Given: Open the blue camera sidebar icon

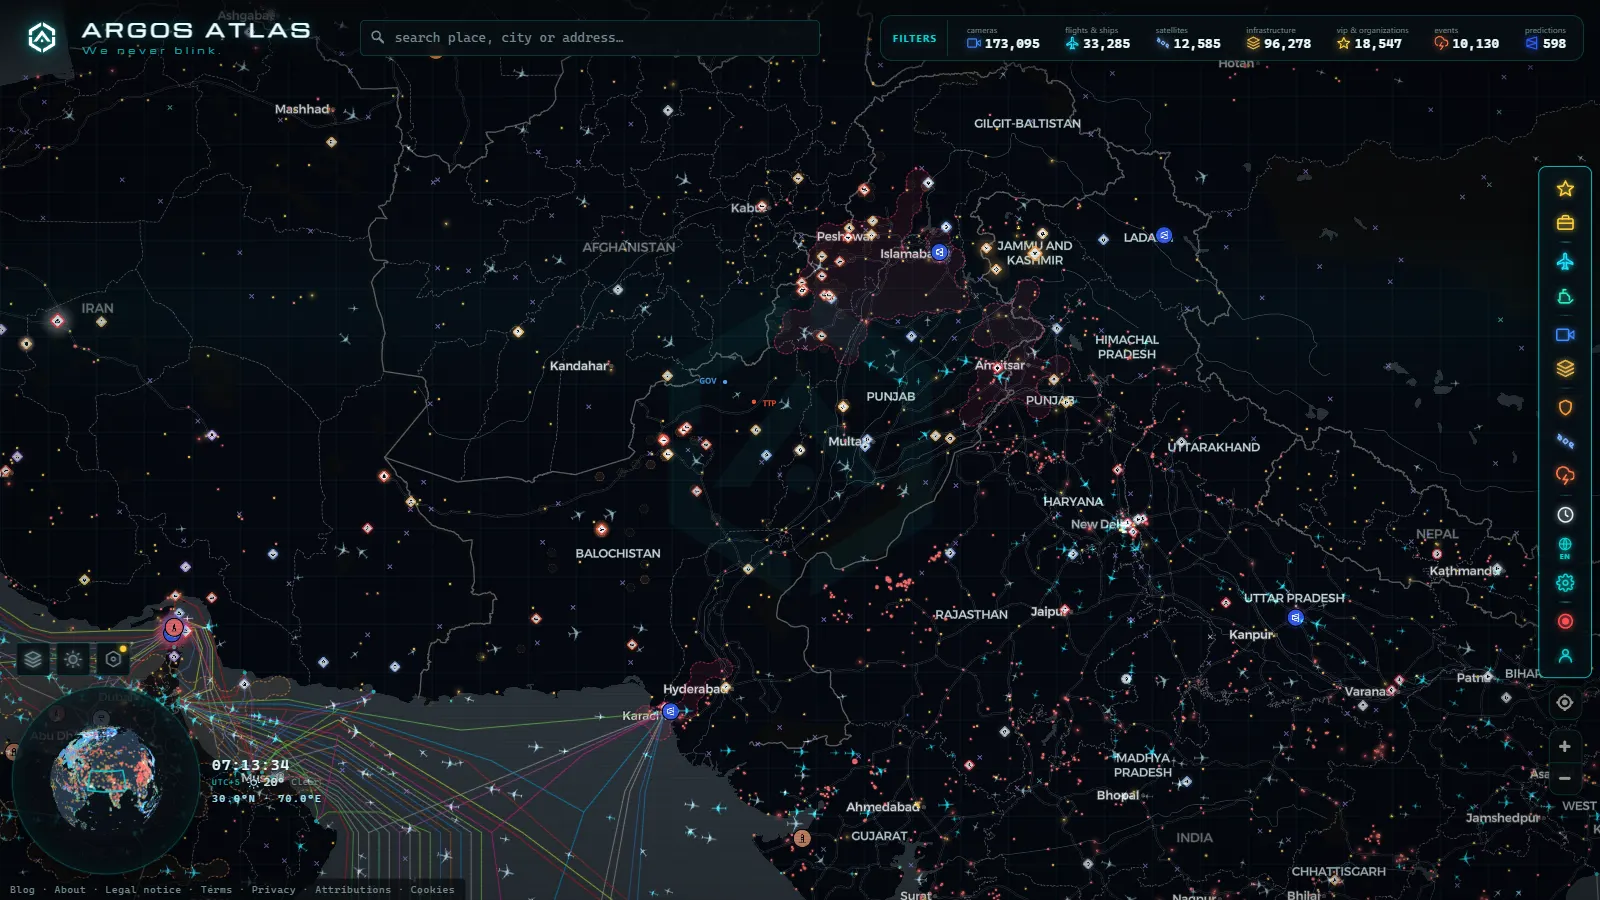Looking at the screenshot, I should (x=1565, y=334).
